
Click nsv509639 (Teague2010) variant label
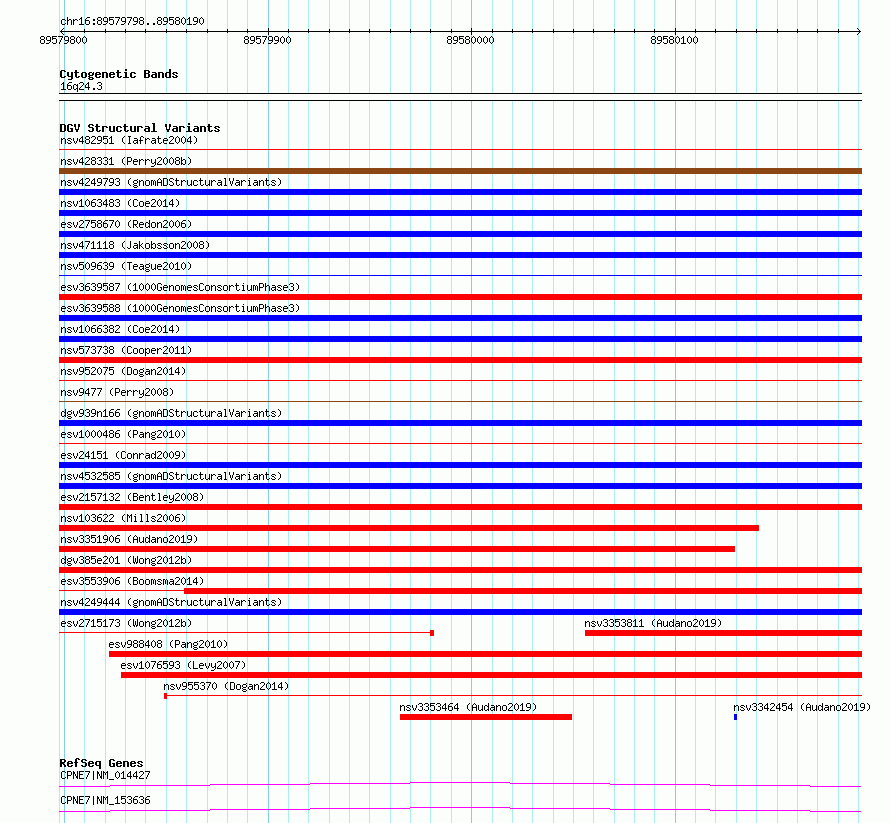126,266
